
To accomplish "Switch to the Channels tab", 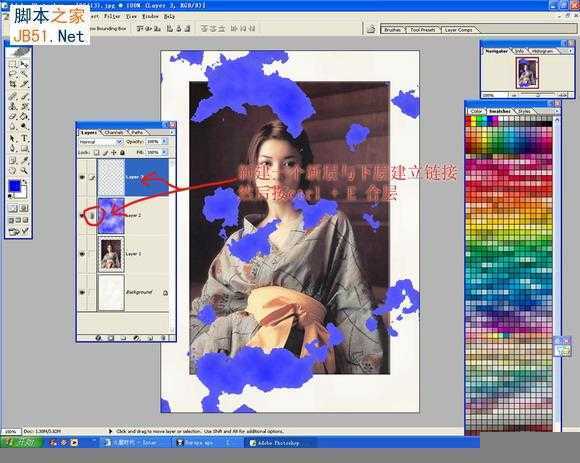I will tap(114, 132).
